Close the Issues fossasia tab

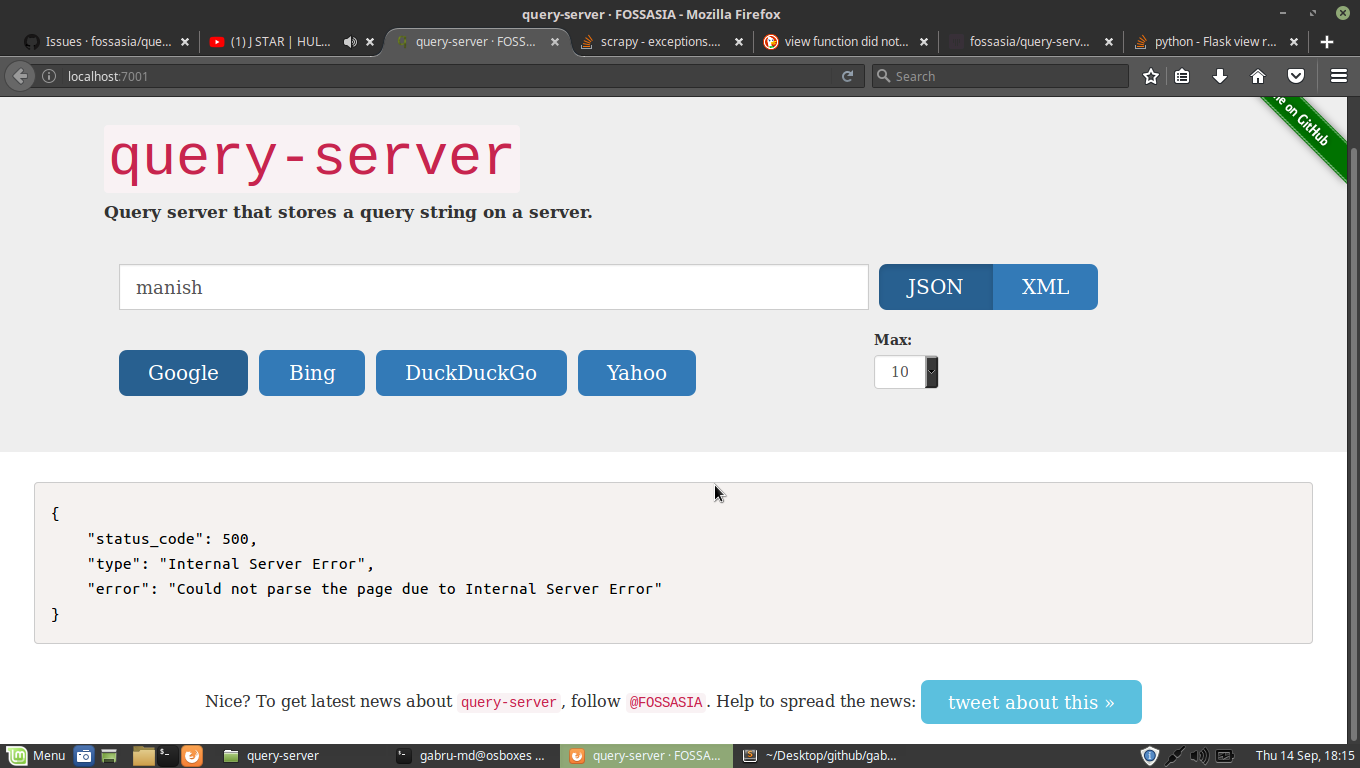pyautogui.click(x=185, y=42)
